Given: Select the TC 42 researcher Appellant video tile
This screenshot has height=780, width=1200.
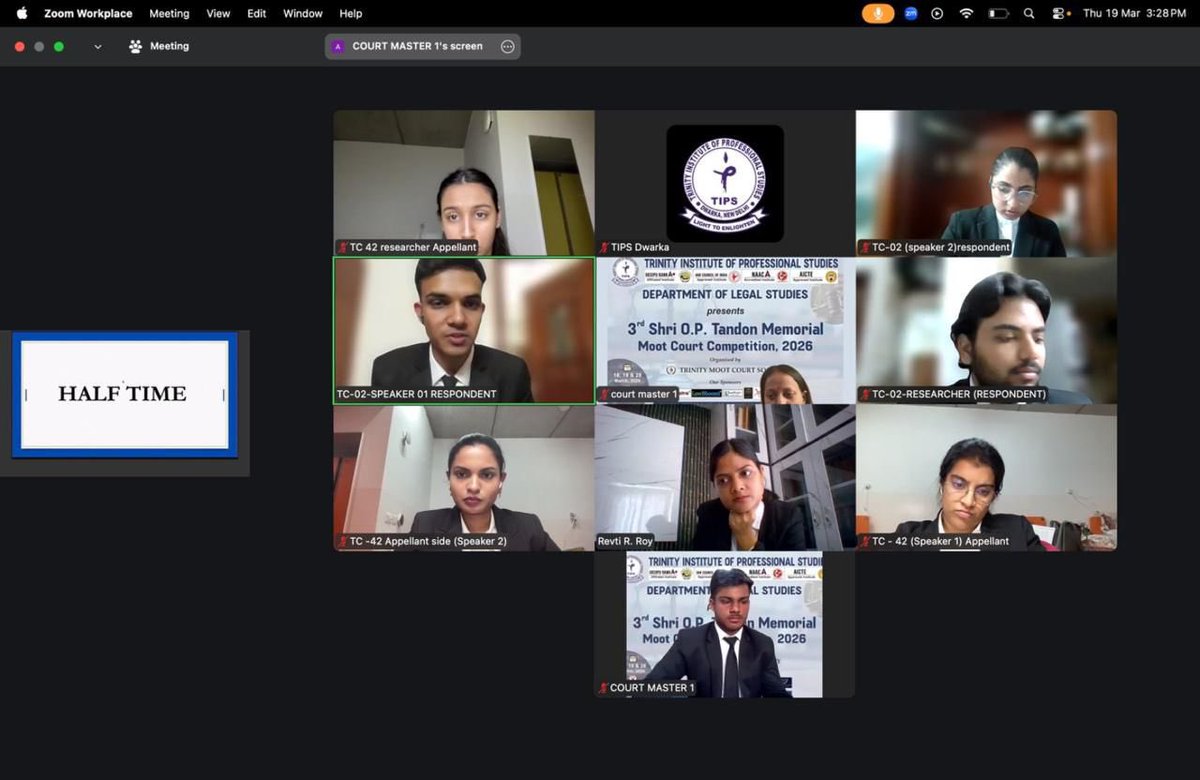Looking at the screenshot, I should (x=464, y=183).
